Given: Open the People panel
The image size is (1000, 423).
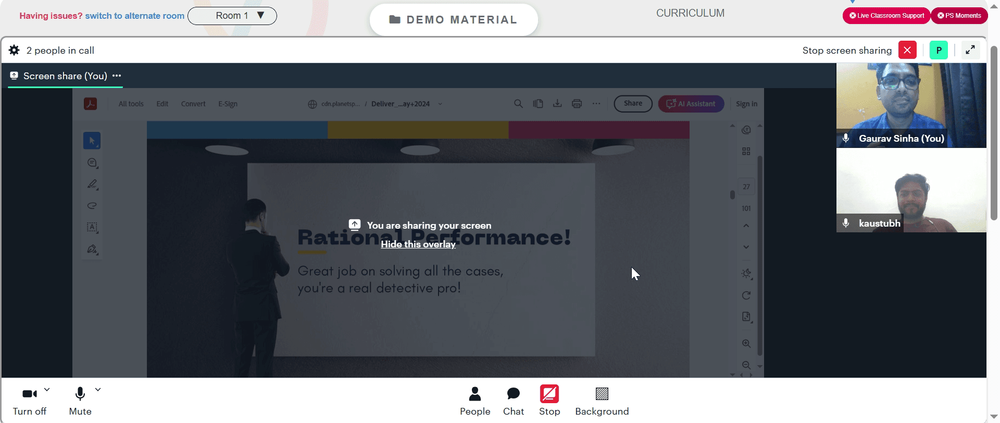Looking at the screenshot, I should pos(475,401).
